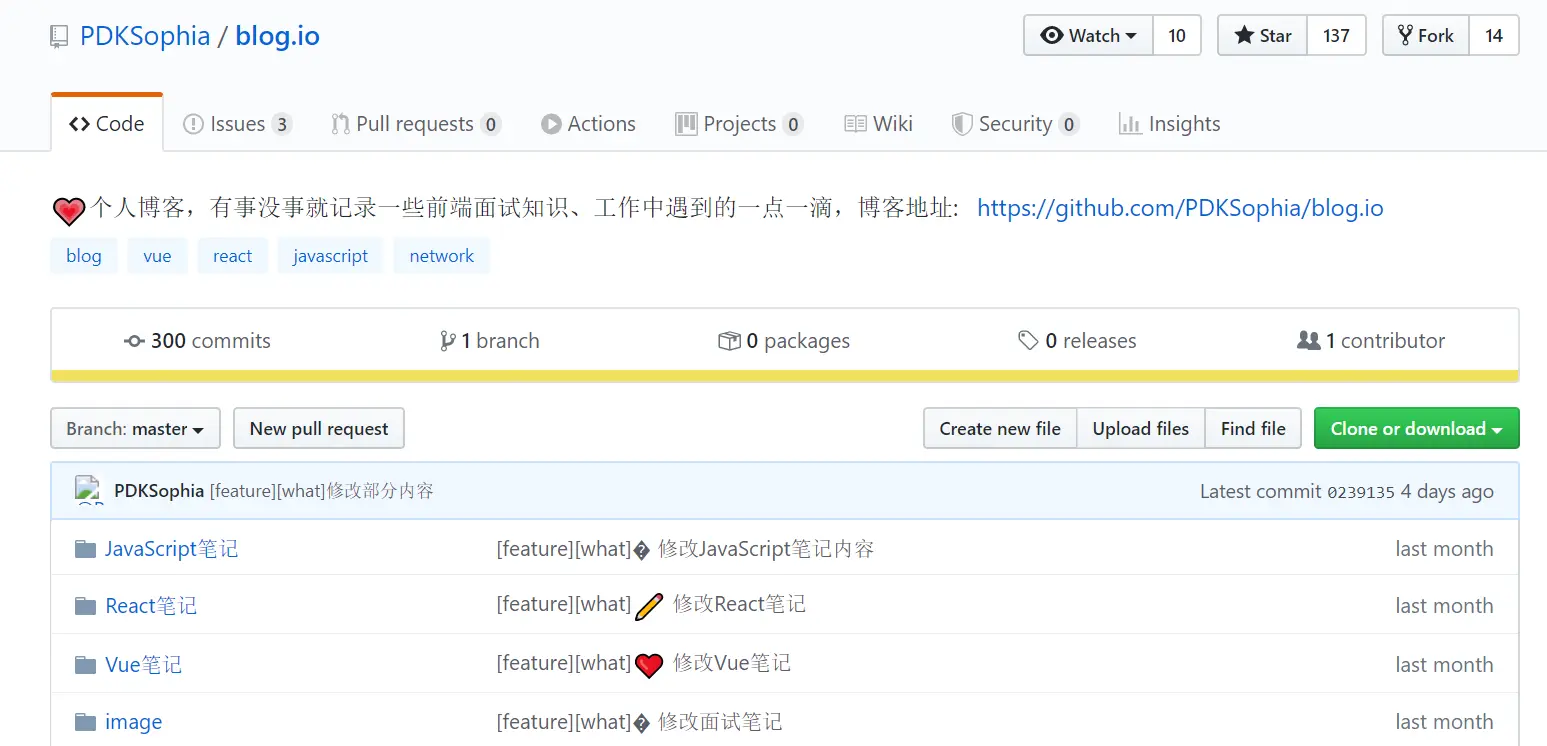View the 0 releases page
Viewport: 1547px width, 746px height.
click(1077, 341)
